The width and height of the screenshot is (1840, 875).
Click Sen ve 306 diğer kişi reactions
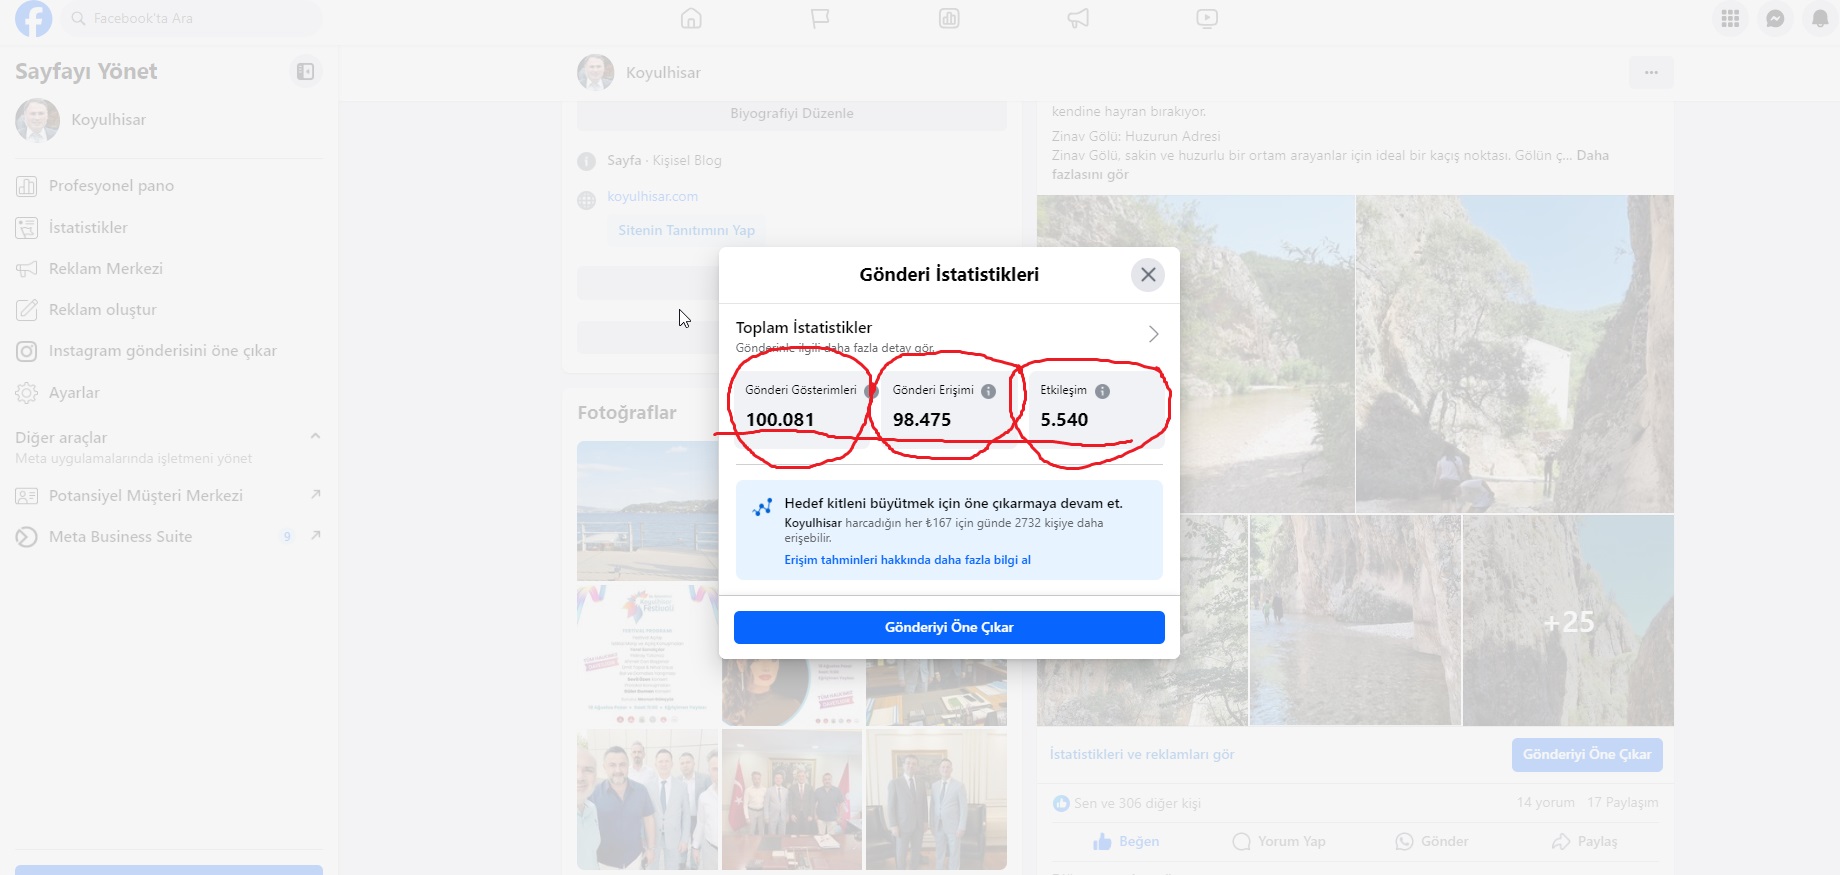(1127, 803)
